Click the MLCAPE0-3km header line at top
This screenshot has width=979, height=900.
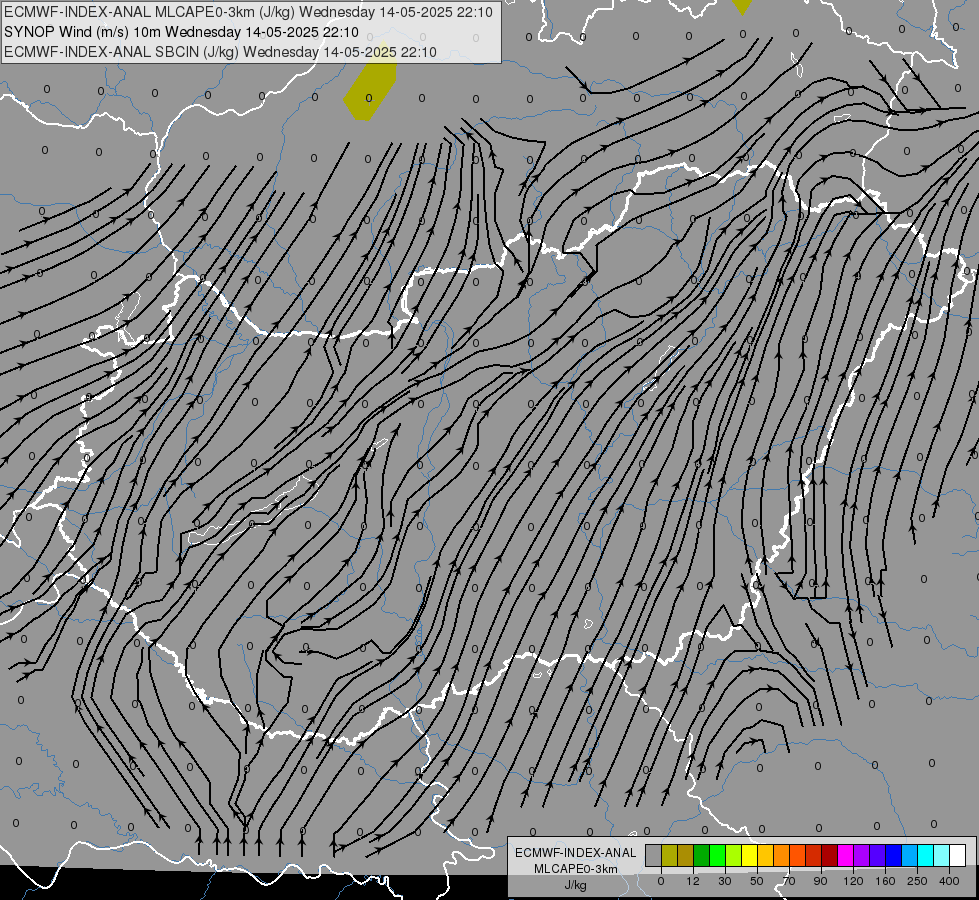click(248, 12)
